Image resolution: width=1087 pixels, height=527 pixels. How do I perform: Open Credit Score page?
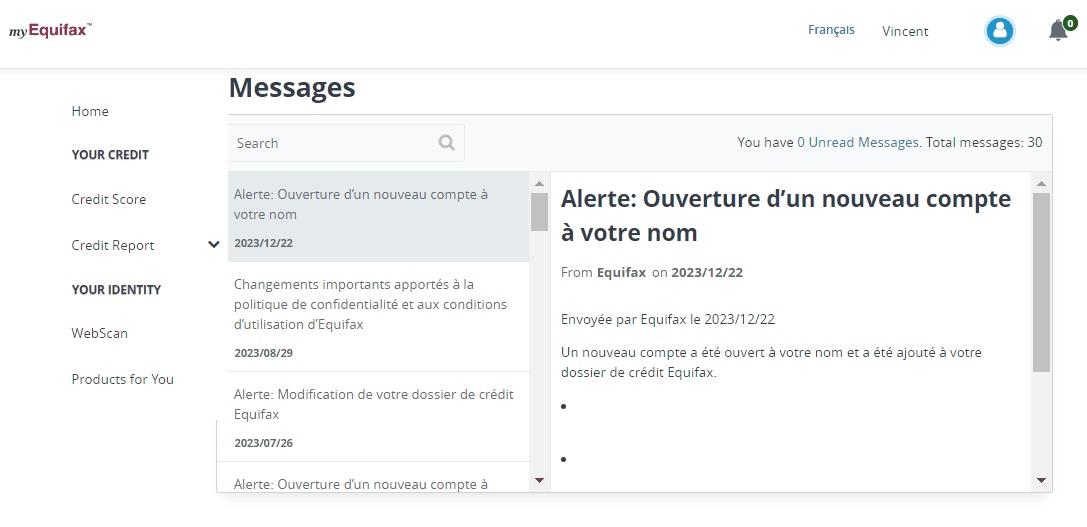[x=109, y=199]
